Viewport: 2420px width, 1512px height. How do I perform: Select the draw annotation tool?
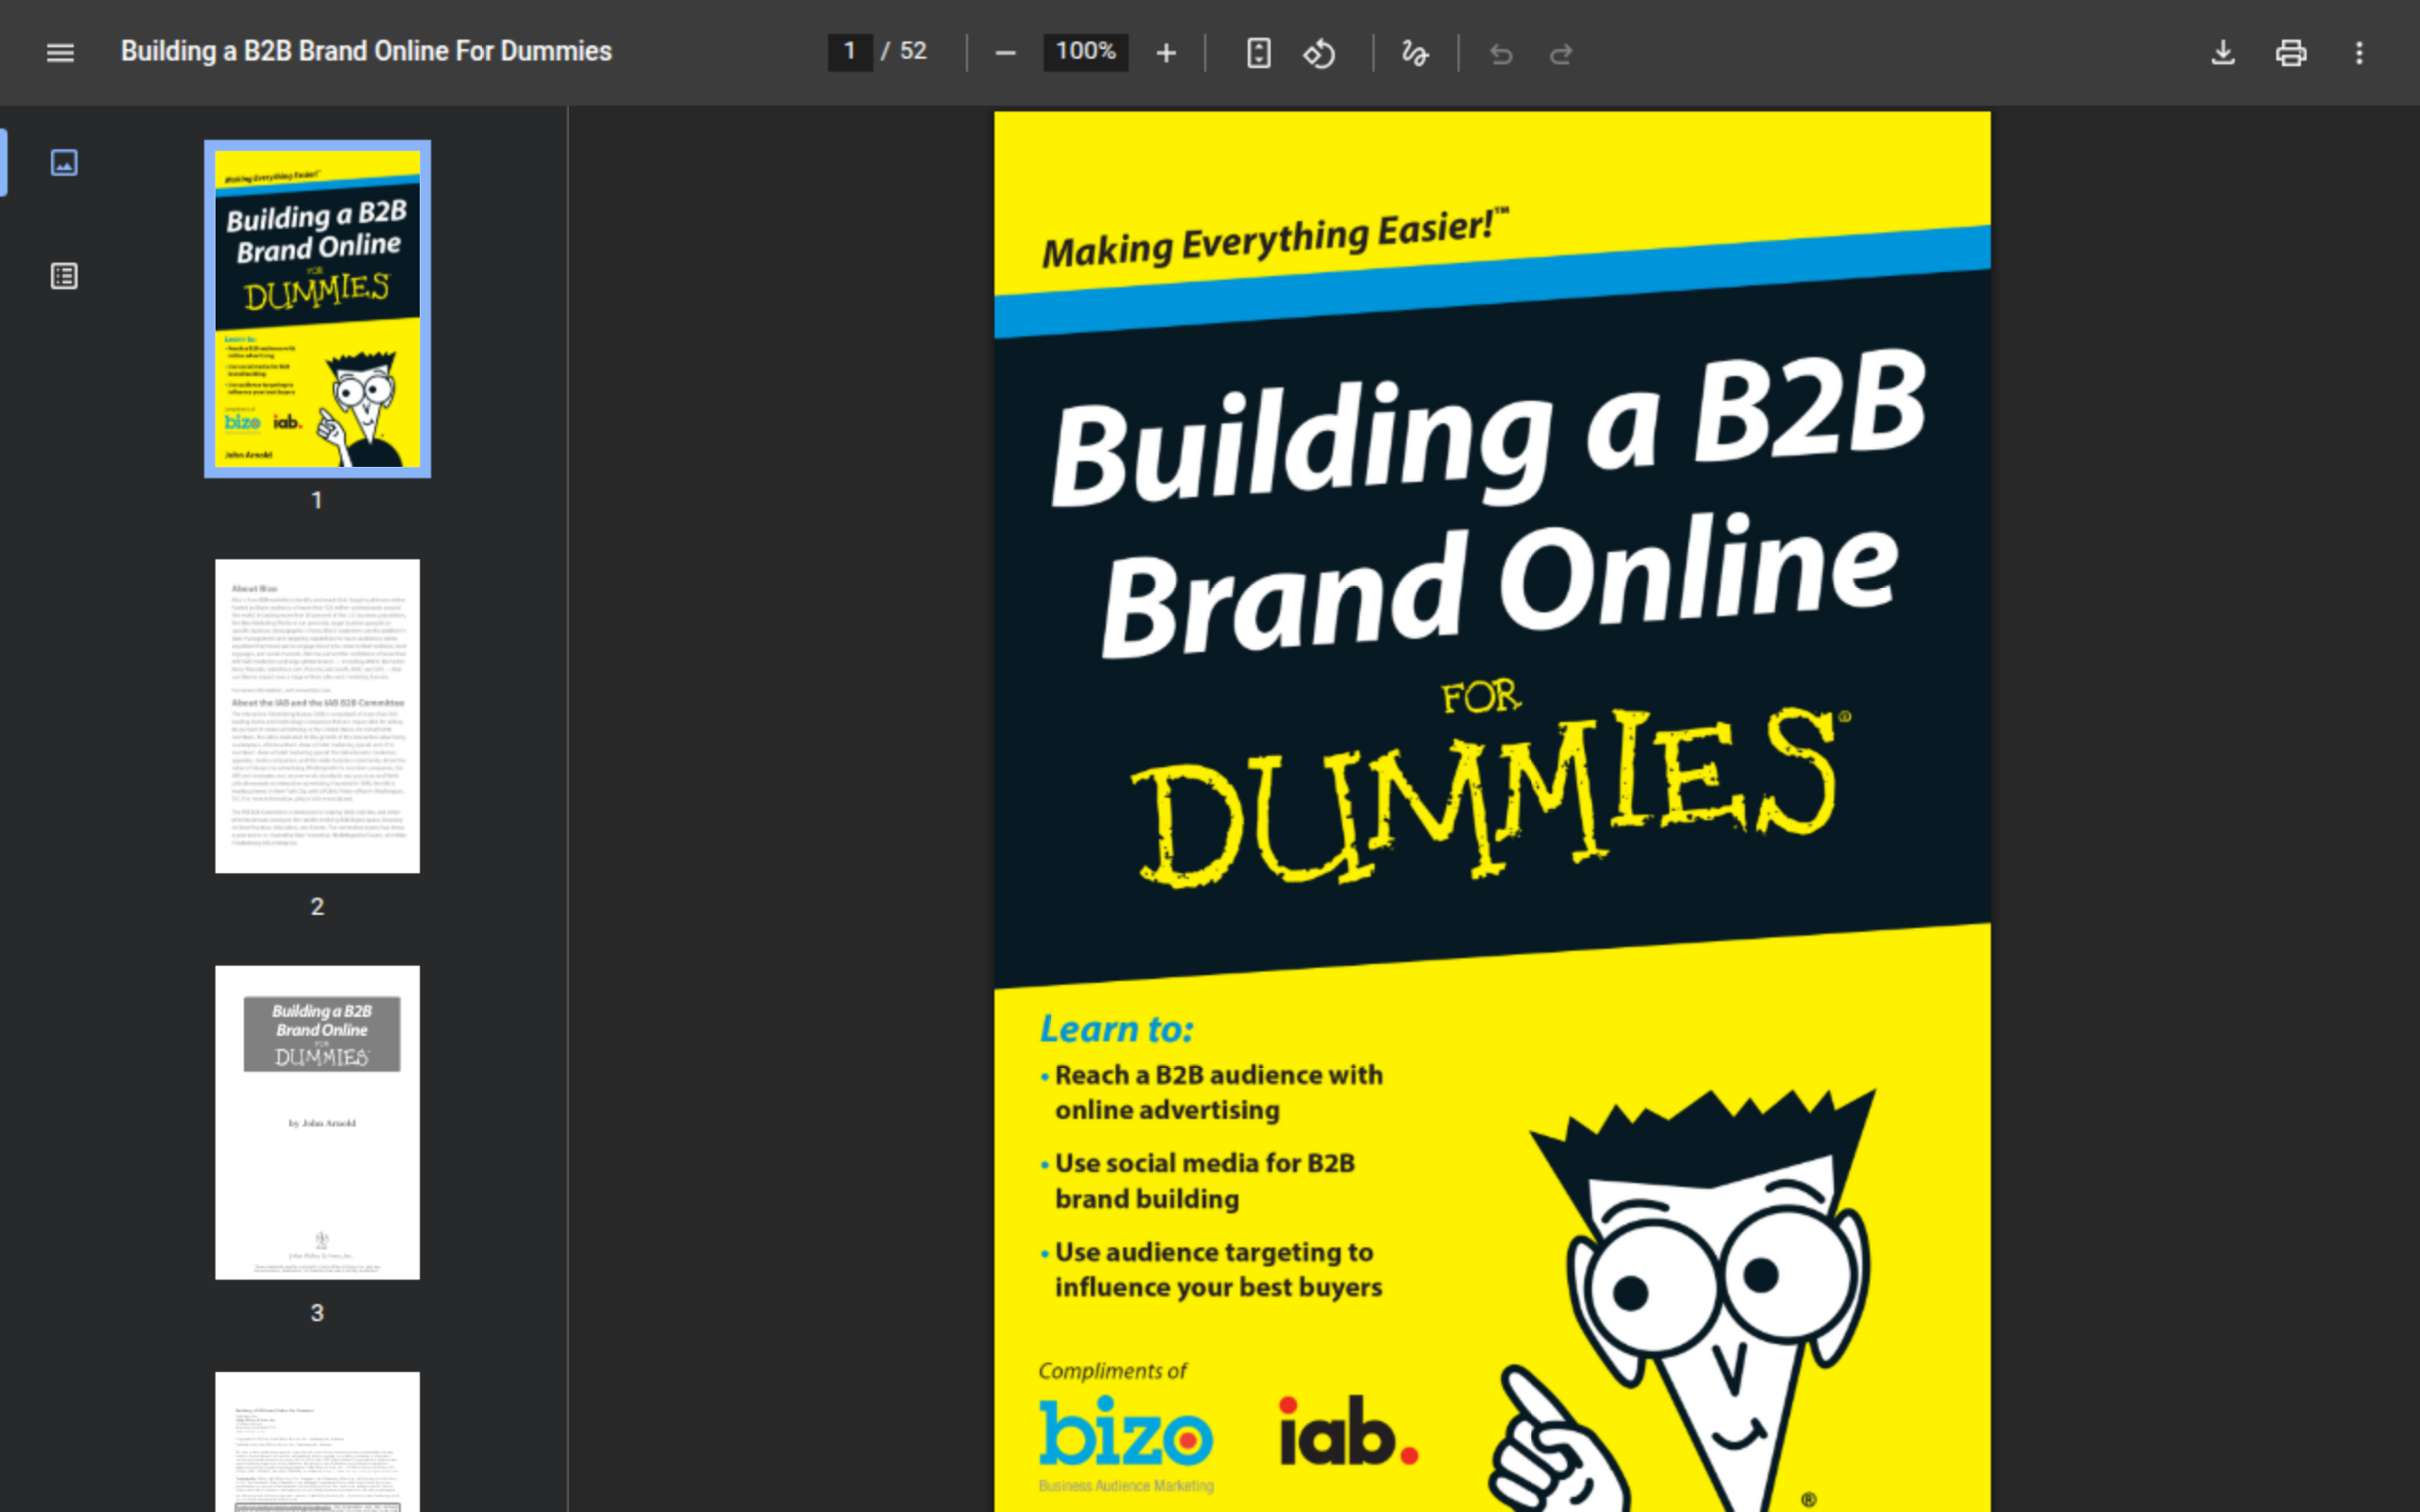coord(1414,53)
